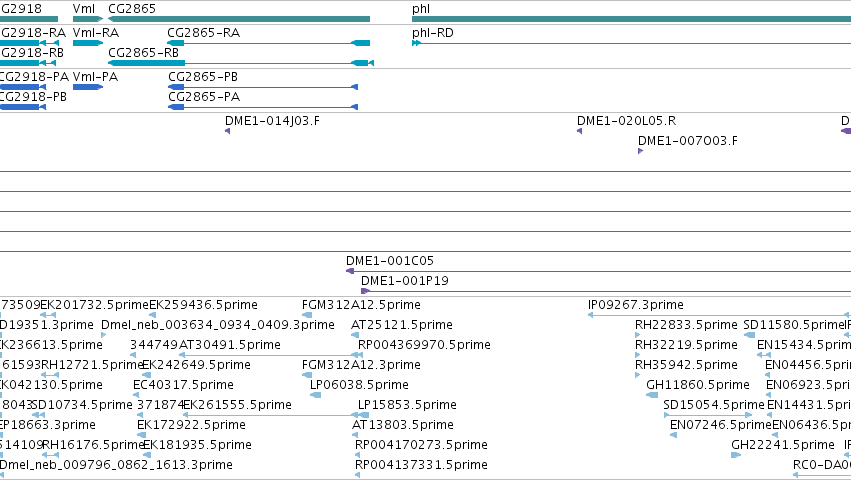Select the CG2865-RA transcript

coord(269,43)
